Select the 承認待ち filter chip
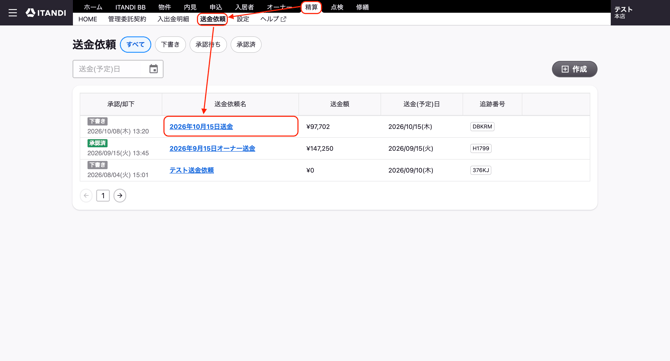 (208, 44)
